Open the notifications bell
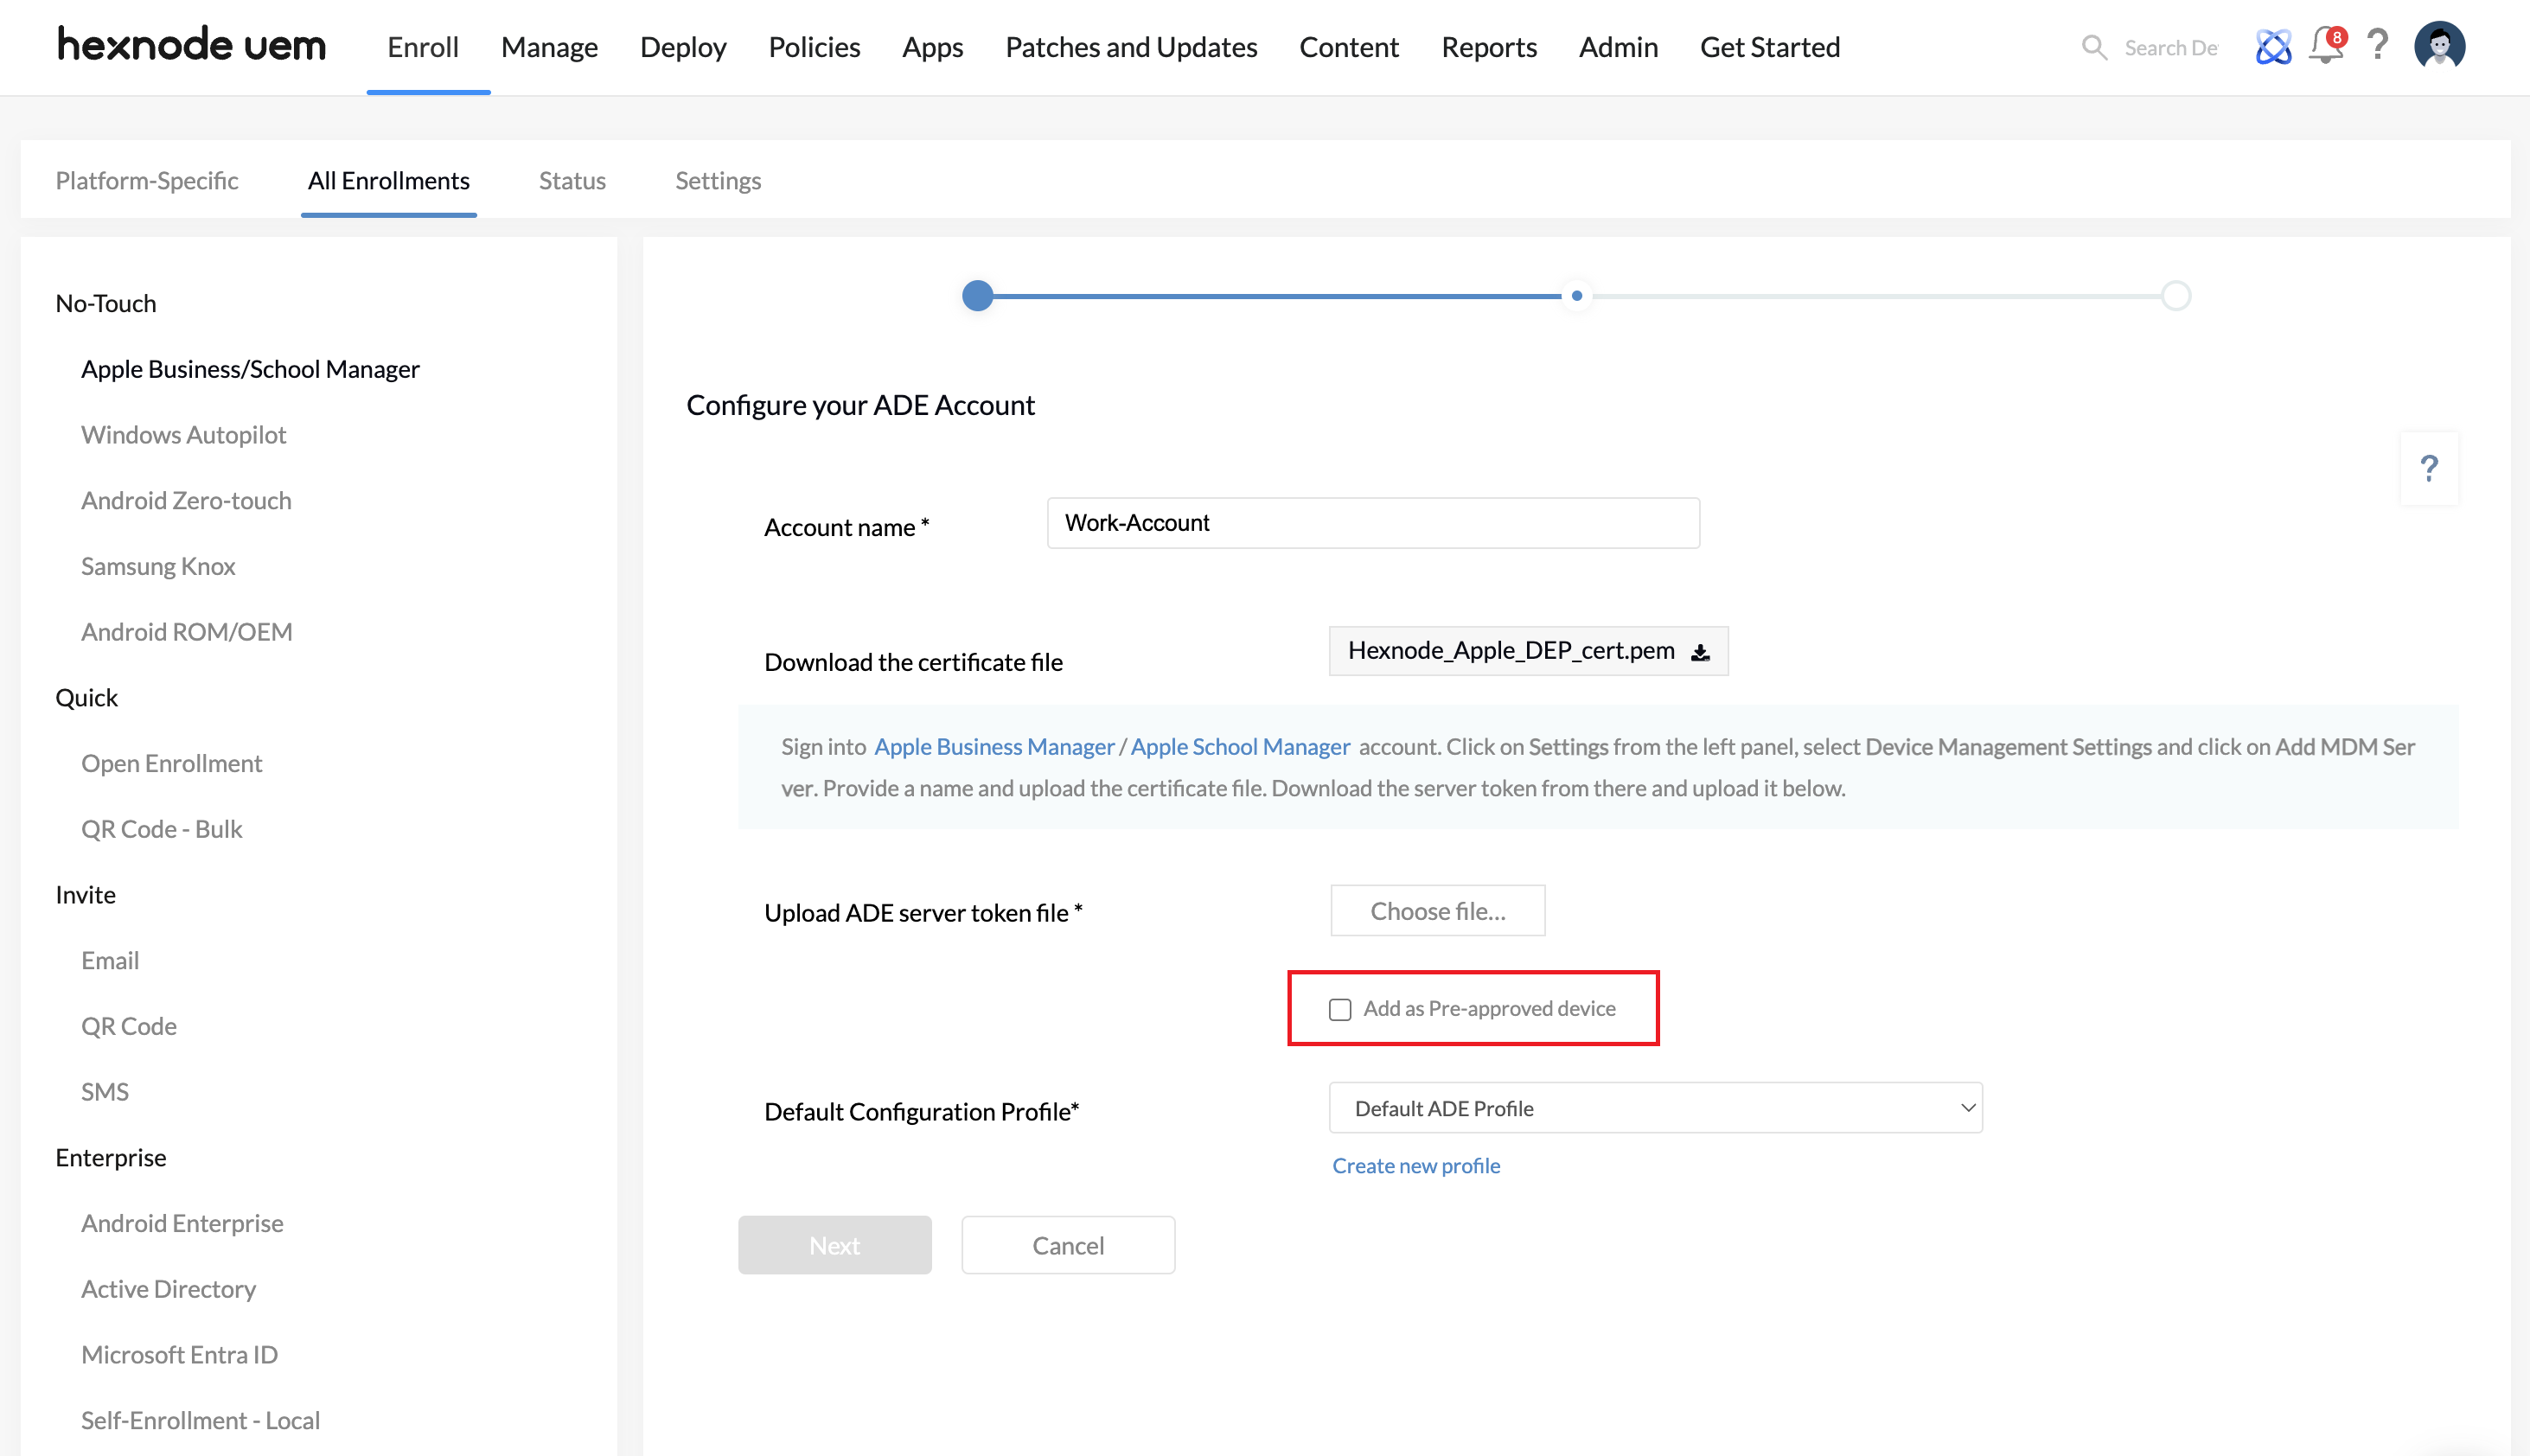The width and height of the screenshot is (2530, 1456). click(x=2326, y=45)
